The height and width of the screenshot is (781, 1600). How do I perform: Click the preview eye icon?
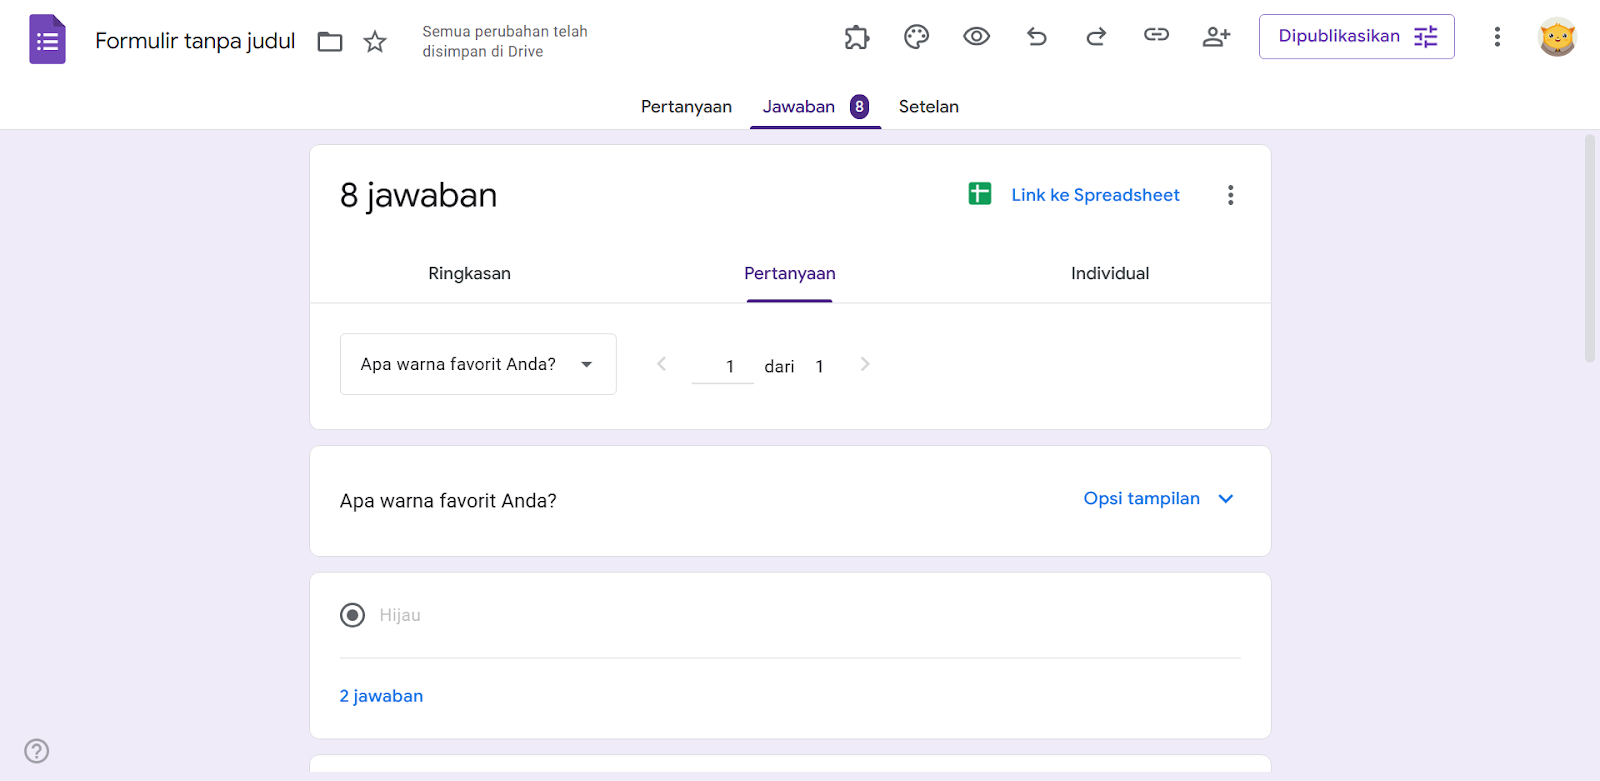coord(976,37)
